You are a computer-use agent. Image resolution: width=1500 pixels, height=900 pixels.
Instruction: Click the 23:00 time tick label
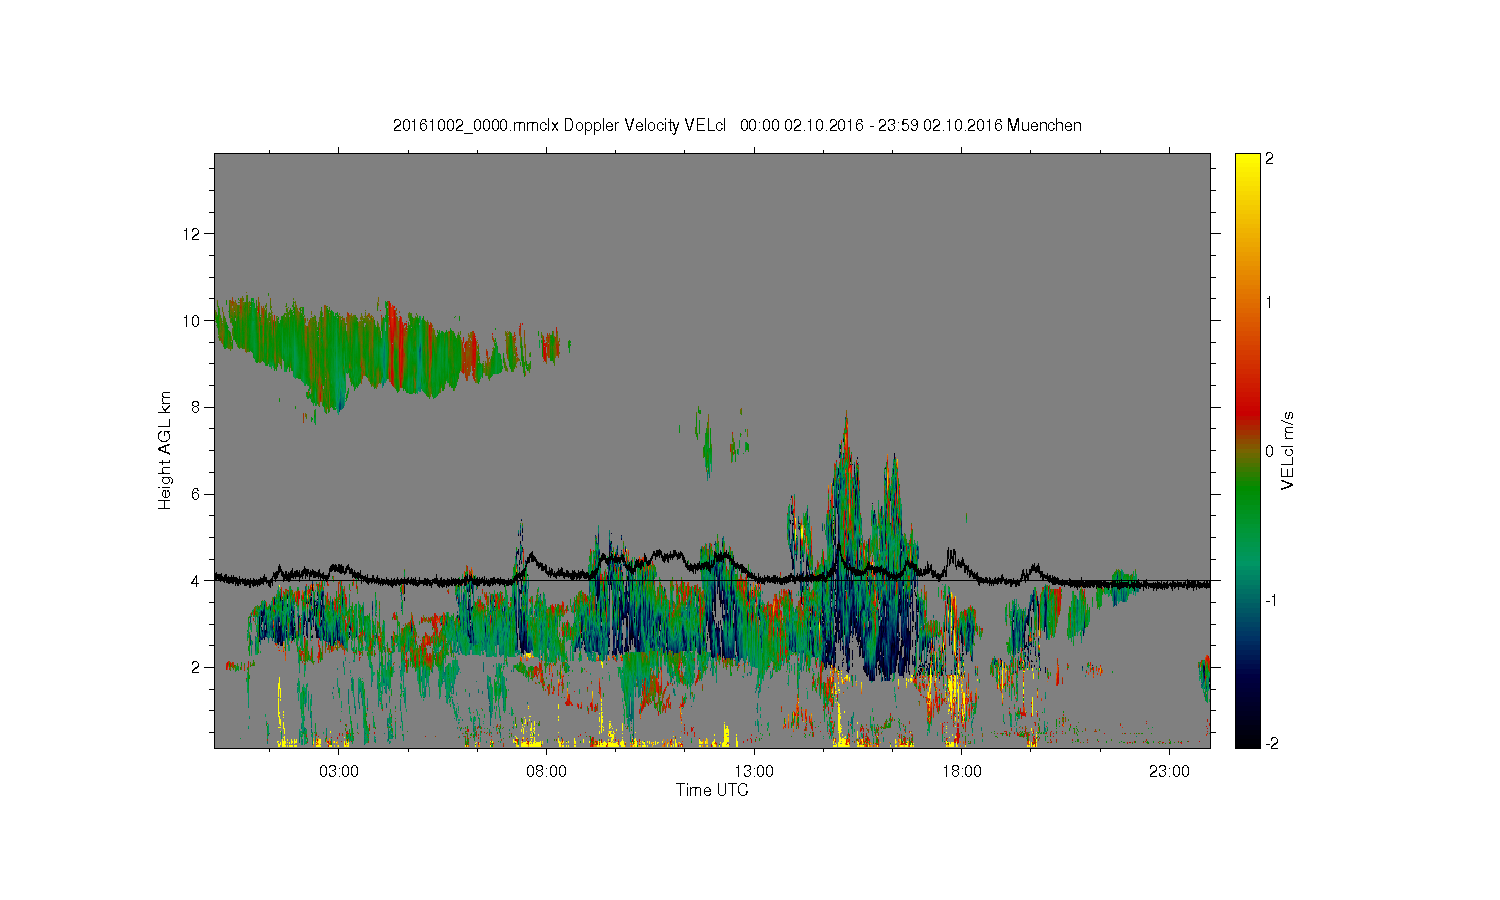tap(1169, 772)
